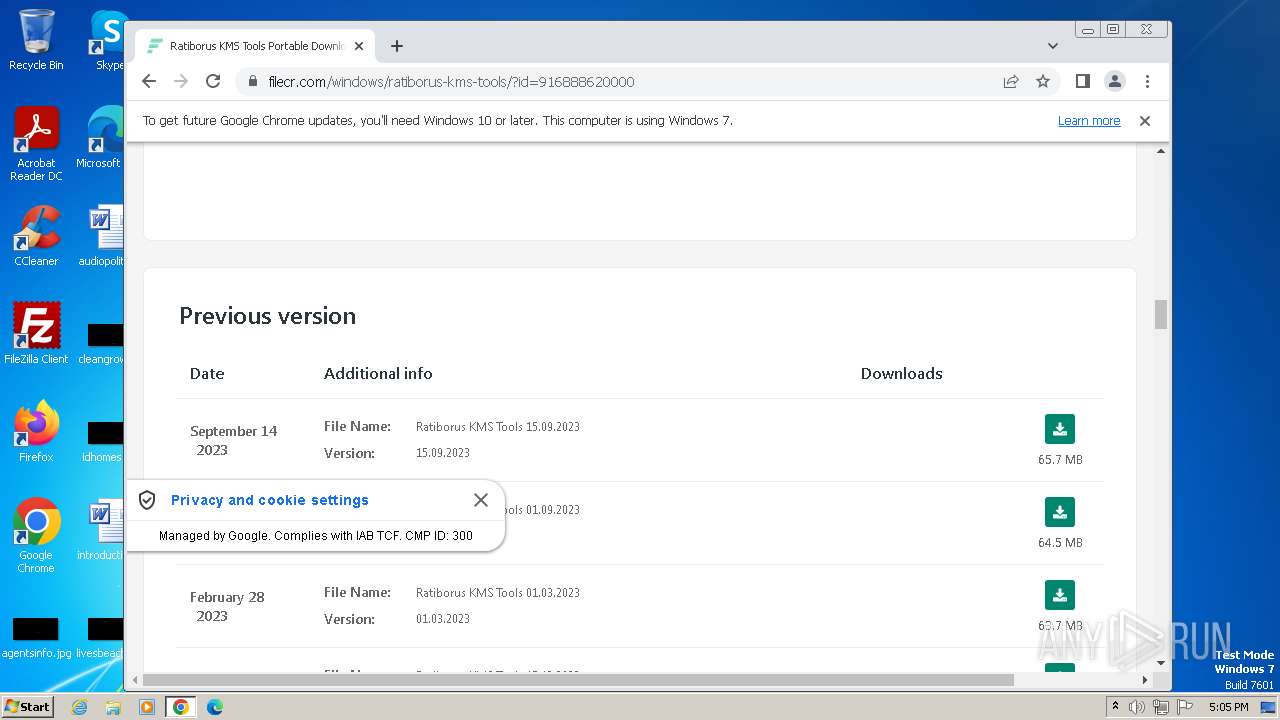Click the scroll right arrow at the bottom

(x=1145, y=680)
